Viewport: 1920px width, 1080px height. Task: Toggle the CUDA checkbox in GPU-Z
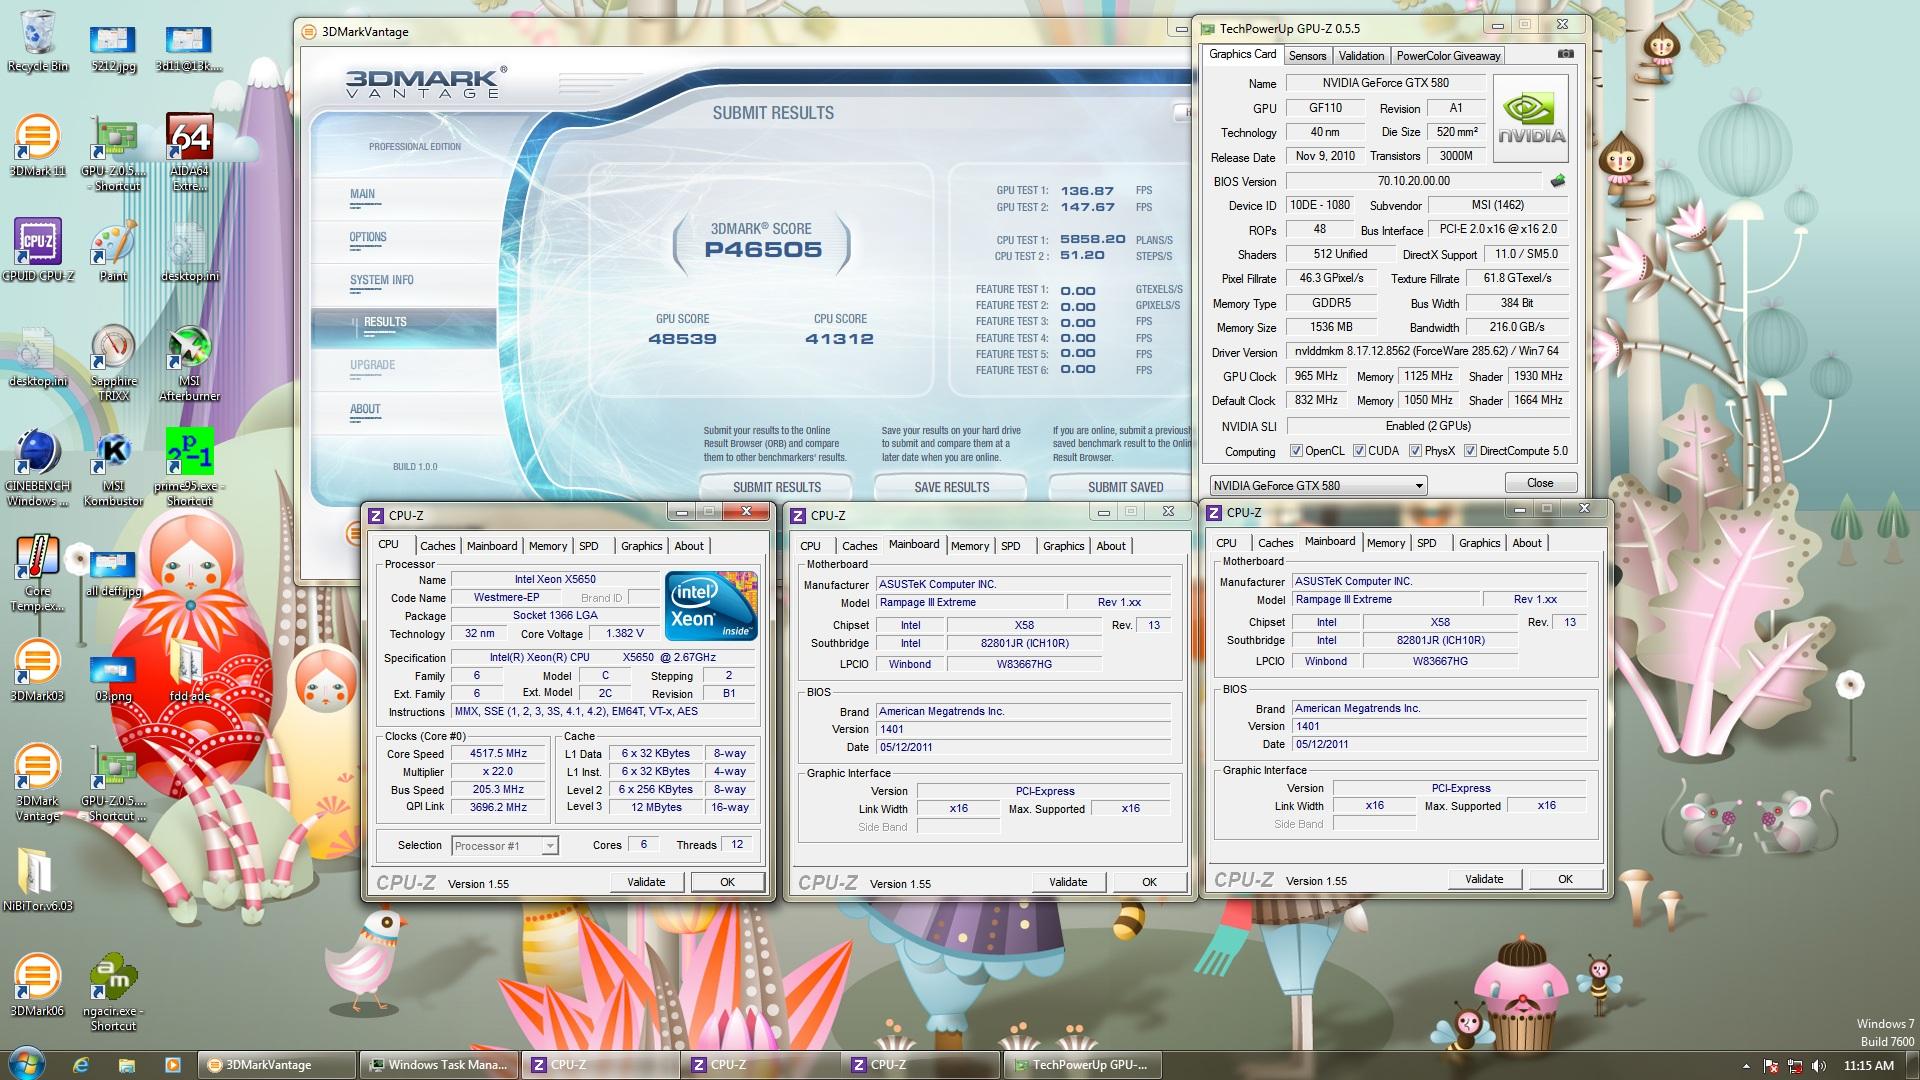pos(1360,451)
